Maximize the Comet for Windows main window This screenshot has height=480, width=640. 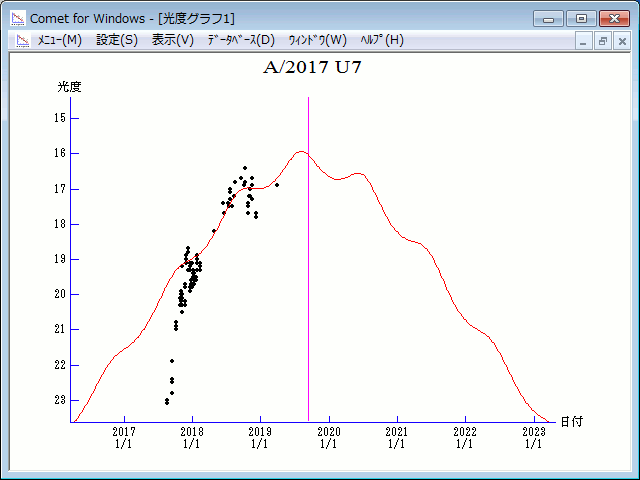pos(580,18)
